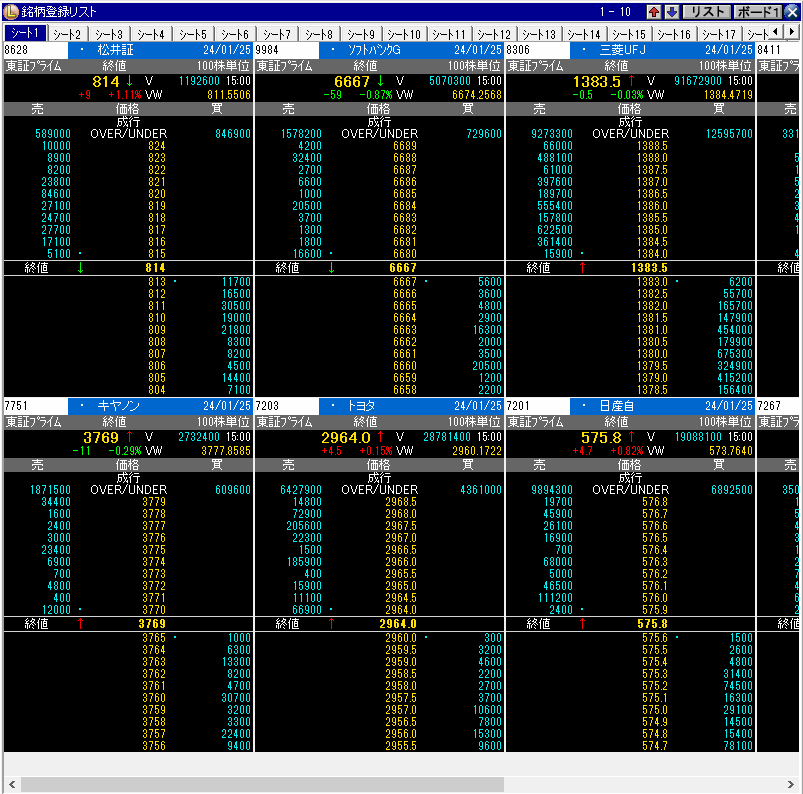Switch to the シート15 tab

coord(629,34)
